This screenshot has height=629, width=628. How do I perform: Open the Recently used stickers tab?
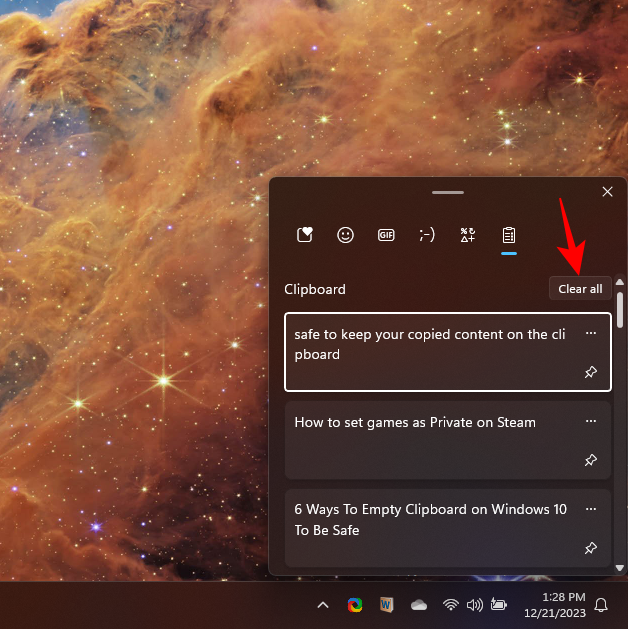point(305,235)
